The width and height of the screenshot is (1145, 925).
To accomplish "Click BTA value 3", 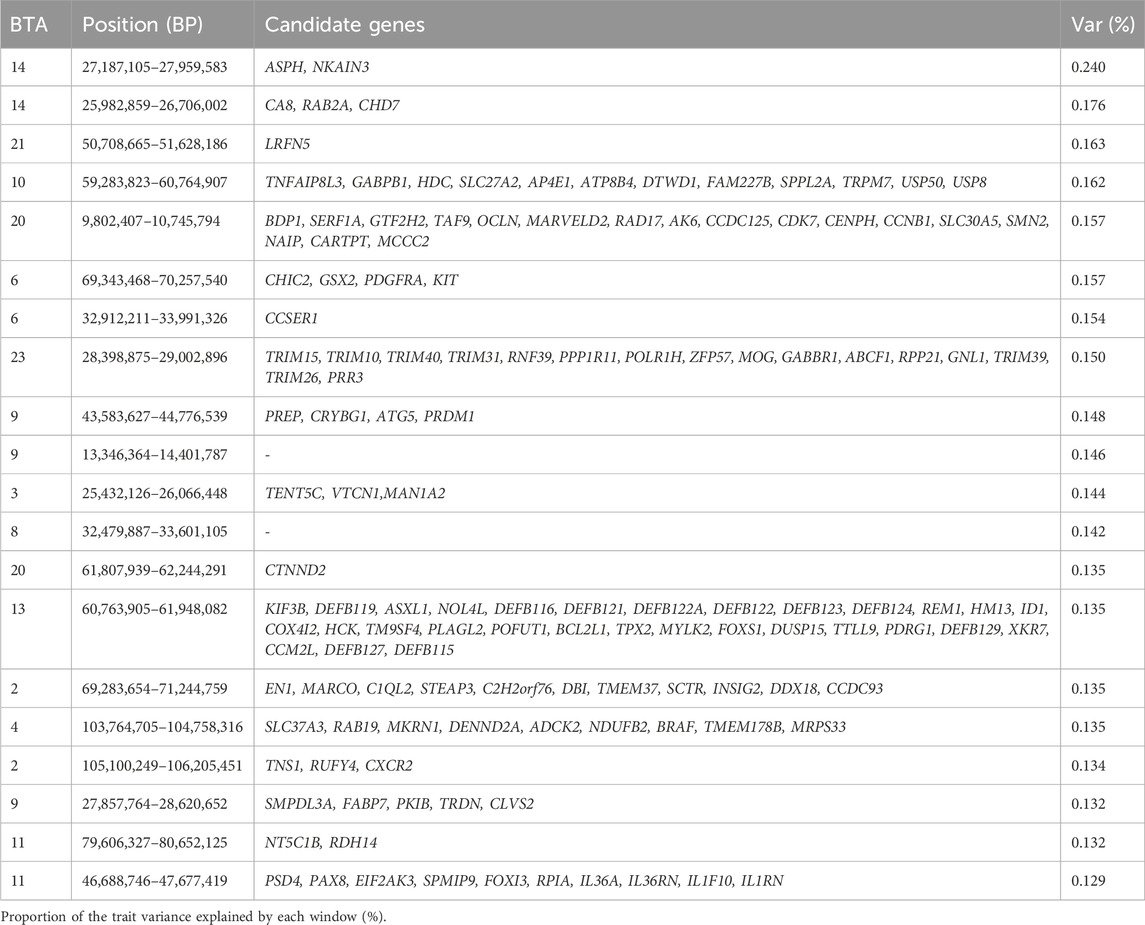I will (x=15, y=494).
